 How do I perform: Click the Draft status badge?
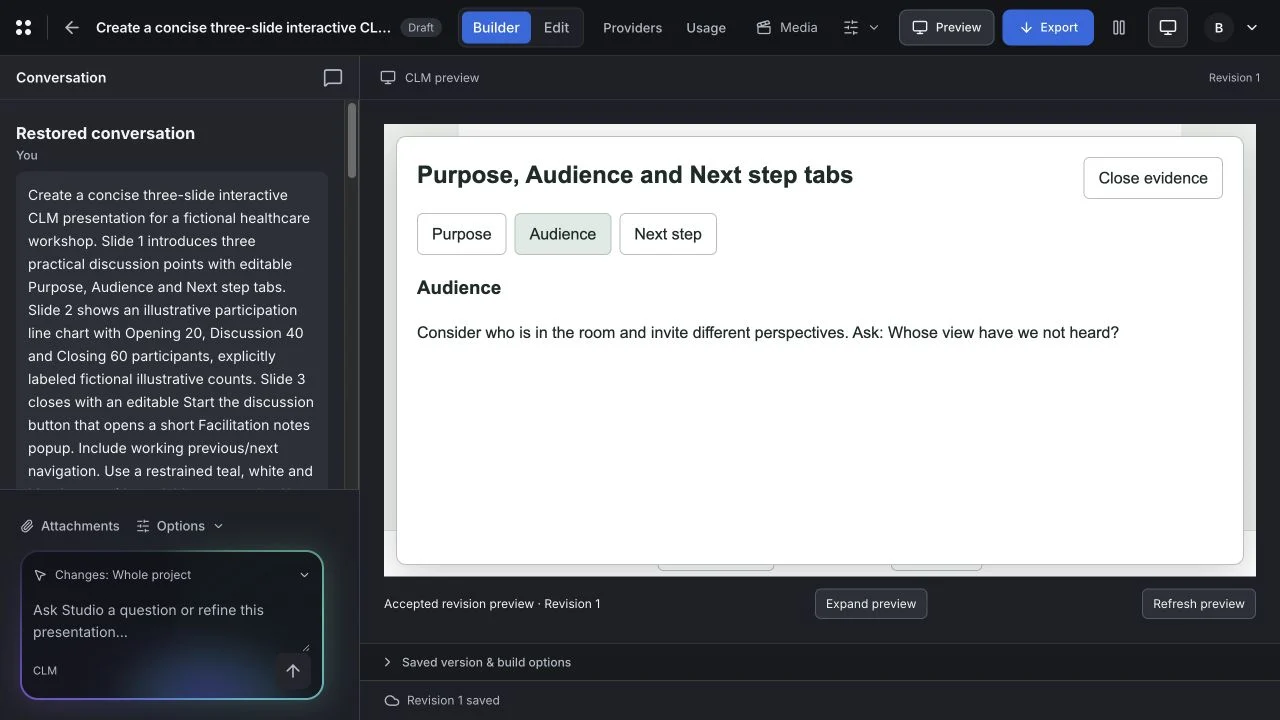click(x=421, y=28)
